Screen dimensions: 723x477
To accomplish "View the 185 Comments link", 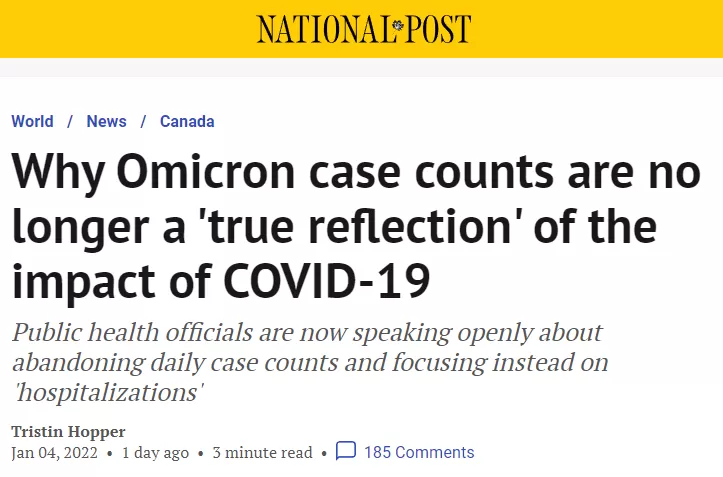I will pyautogui.click(x=419, y=452).
